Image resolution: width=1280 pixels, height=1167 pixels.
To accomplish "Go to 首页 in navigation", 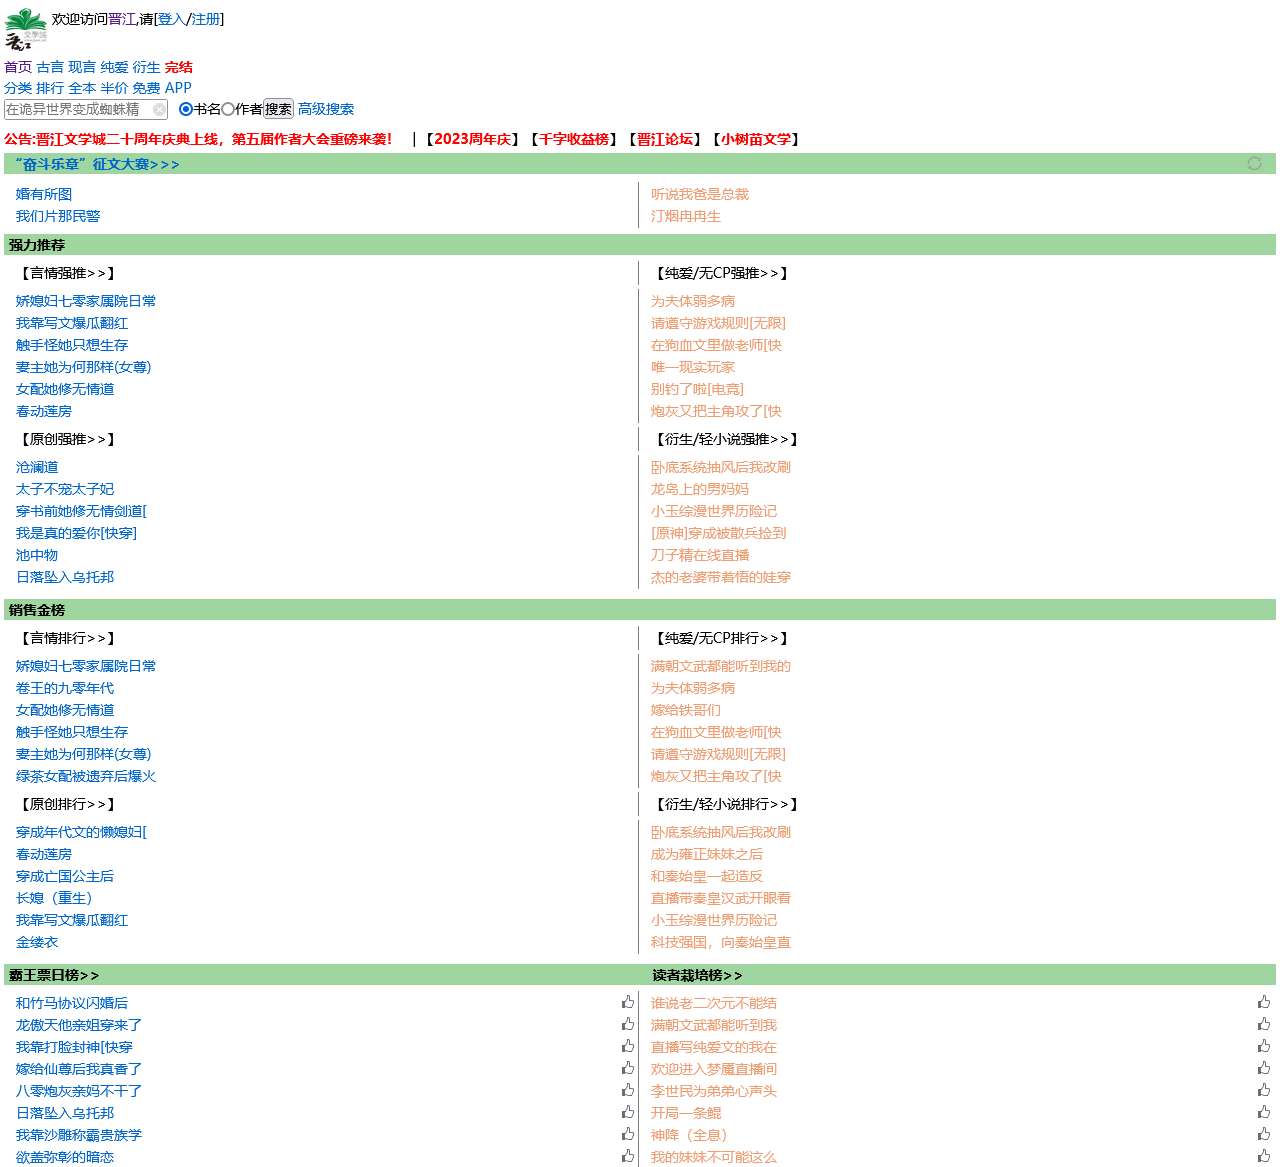I will click(18, 67).
